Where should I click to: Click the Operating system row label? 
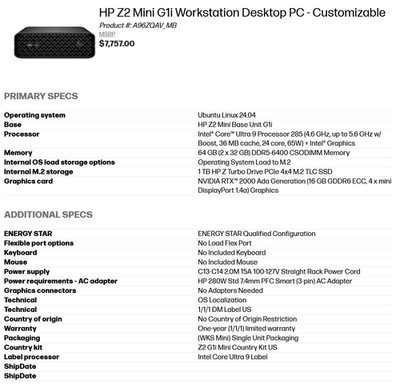pos(35,115)
